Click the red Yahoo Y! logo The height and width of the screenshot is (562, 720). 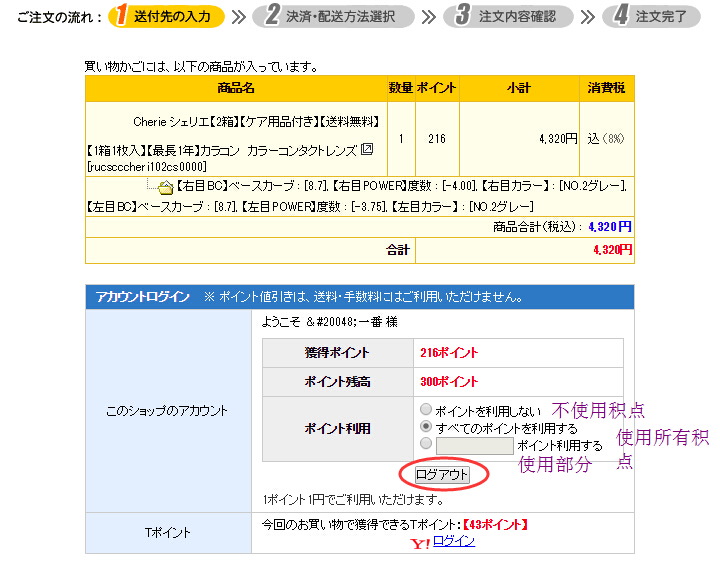point(420,544)
